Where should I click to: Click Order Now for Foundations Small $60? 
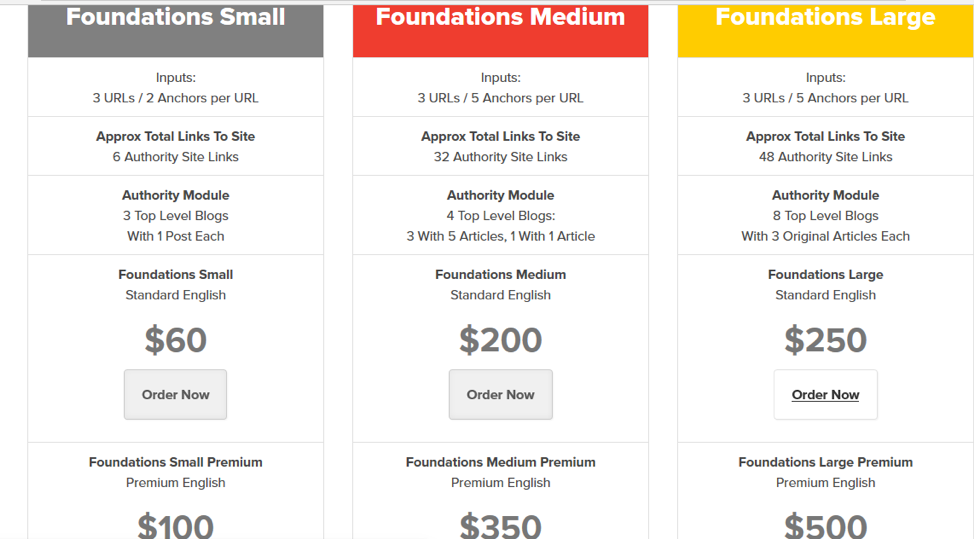point(175,394)
